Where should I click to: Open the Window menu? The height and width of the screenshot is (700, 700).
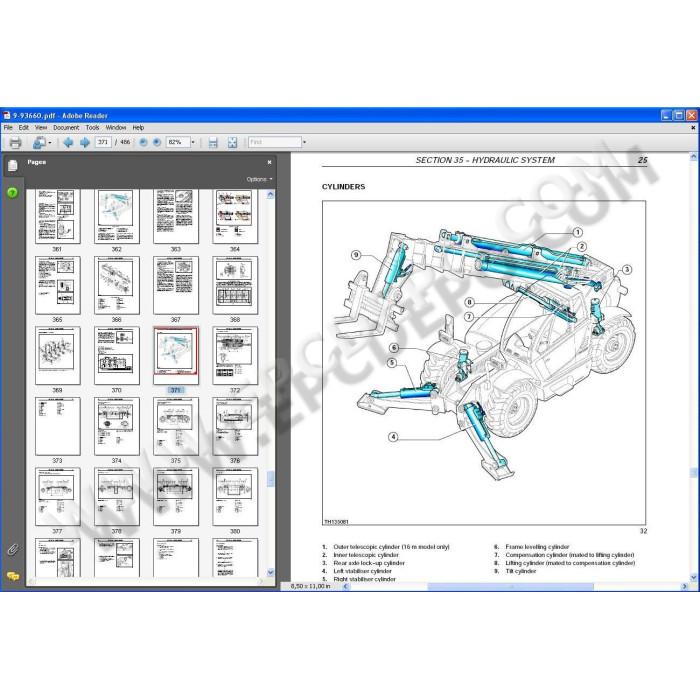[x=116, y=127]
